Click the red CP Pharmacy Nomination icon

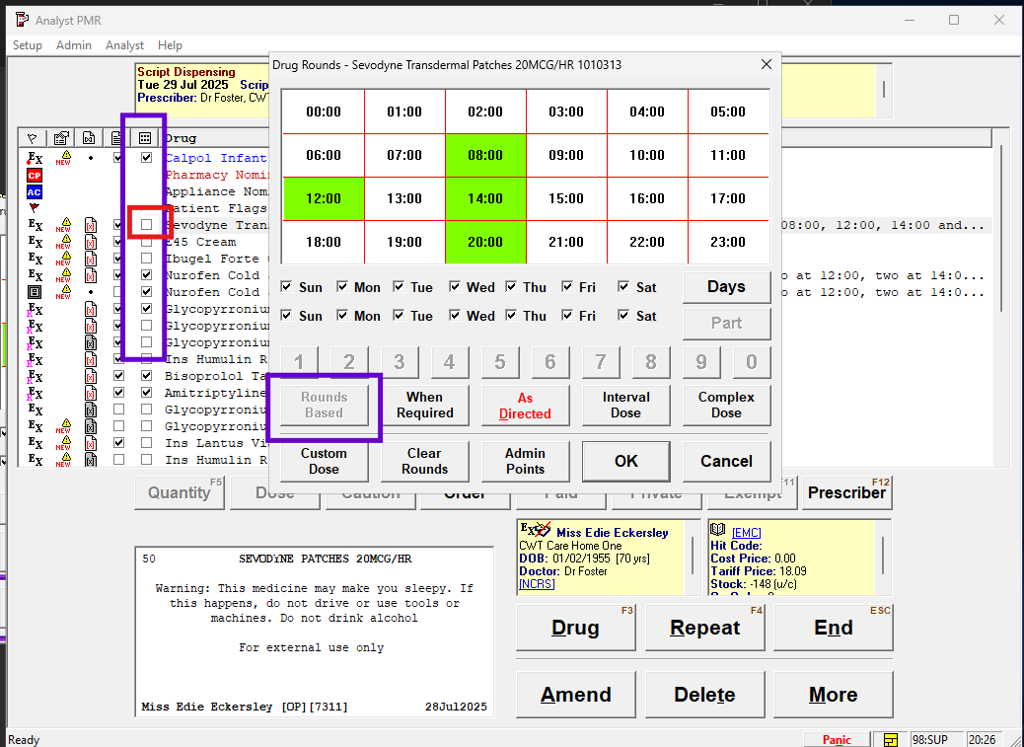click(34, 175)
